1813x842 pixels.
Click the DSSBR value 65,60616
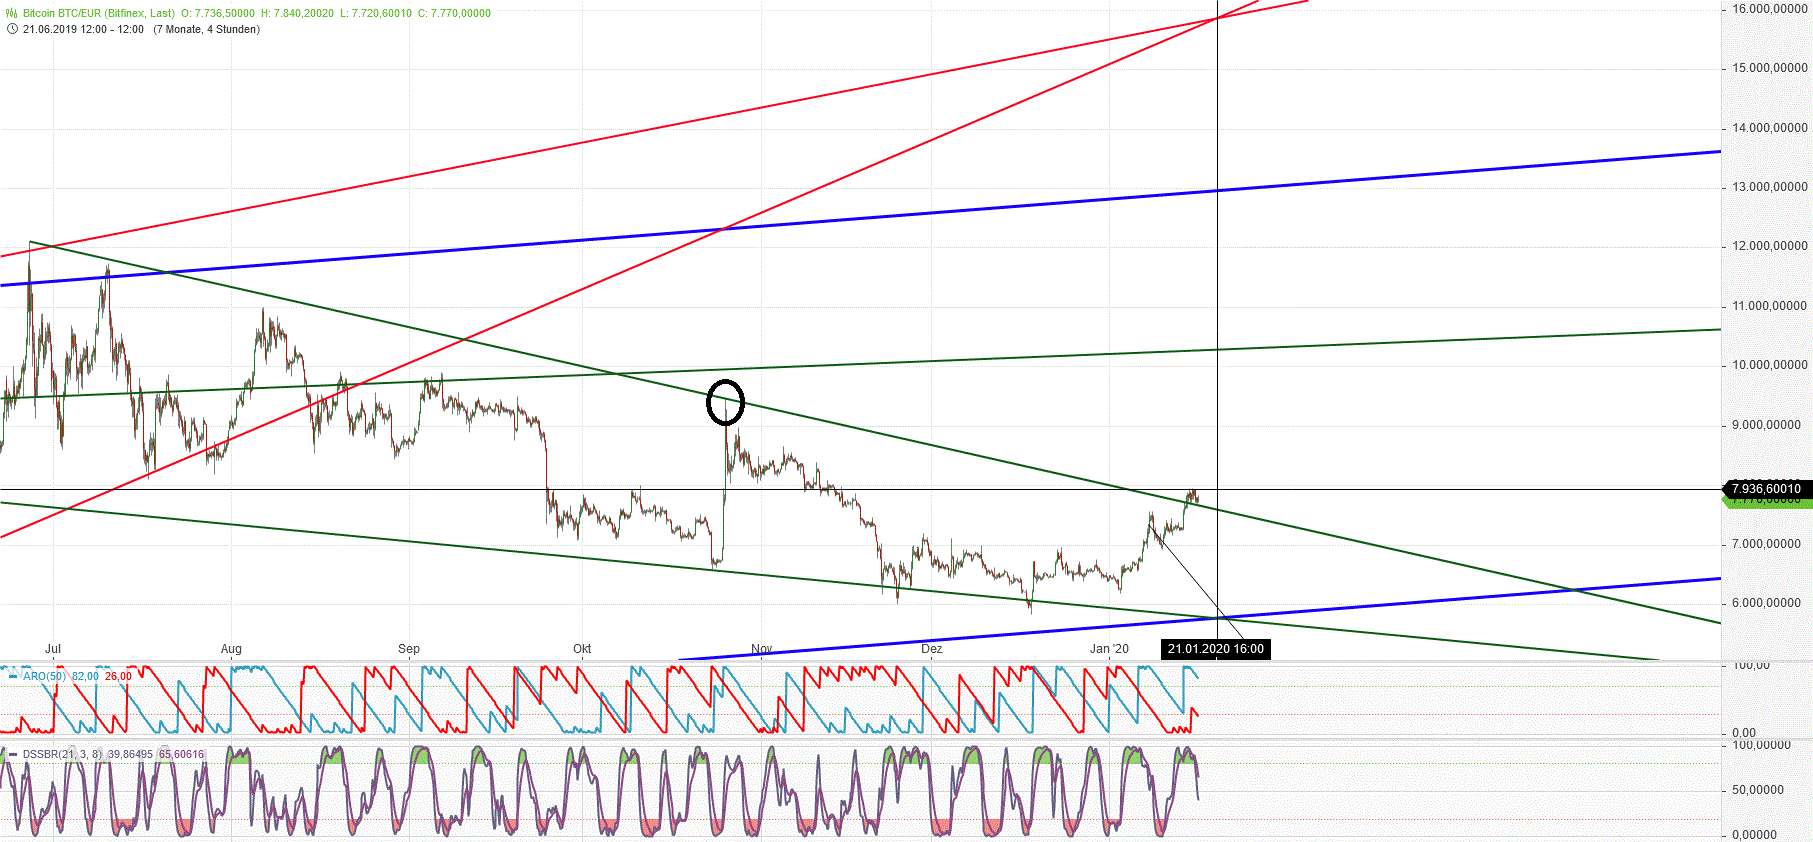181,754
